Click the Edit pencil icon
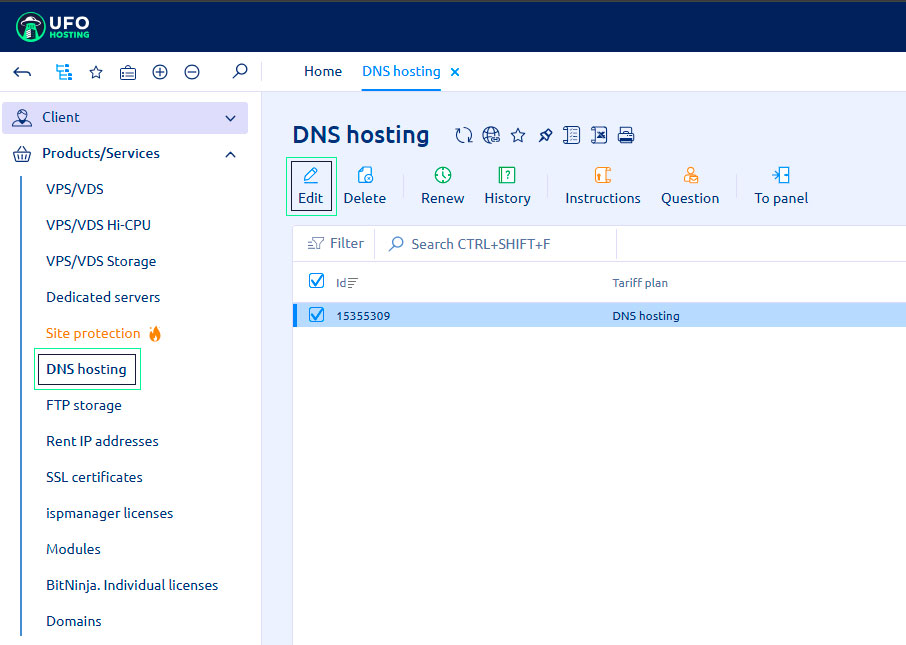906x645 pixels. tap(311, 176)
